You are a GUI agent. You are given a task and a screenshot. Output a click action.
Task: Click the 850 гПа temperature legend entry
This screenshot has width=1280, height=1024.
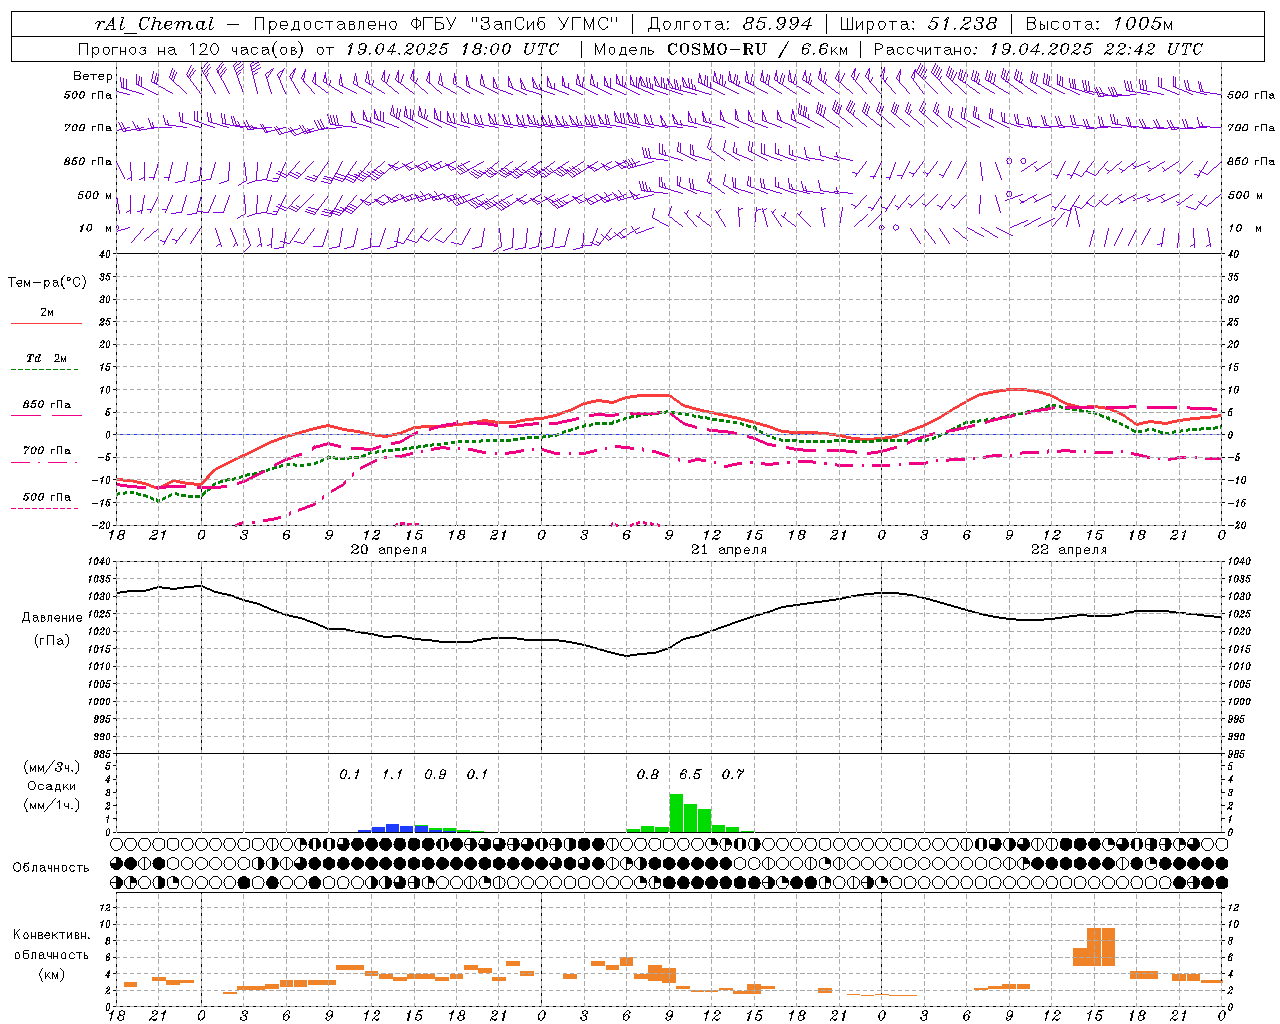(47, 405)
